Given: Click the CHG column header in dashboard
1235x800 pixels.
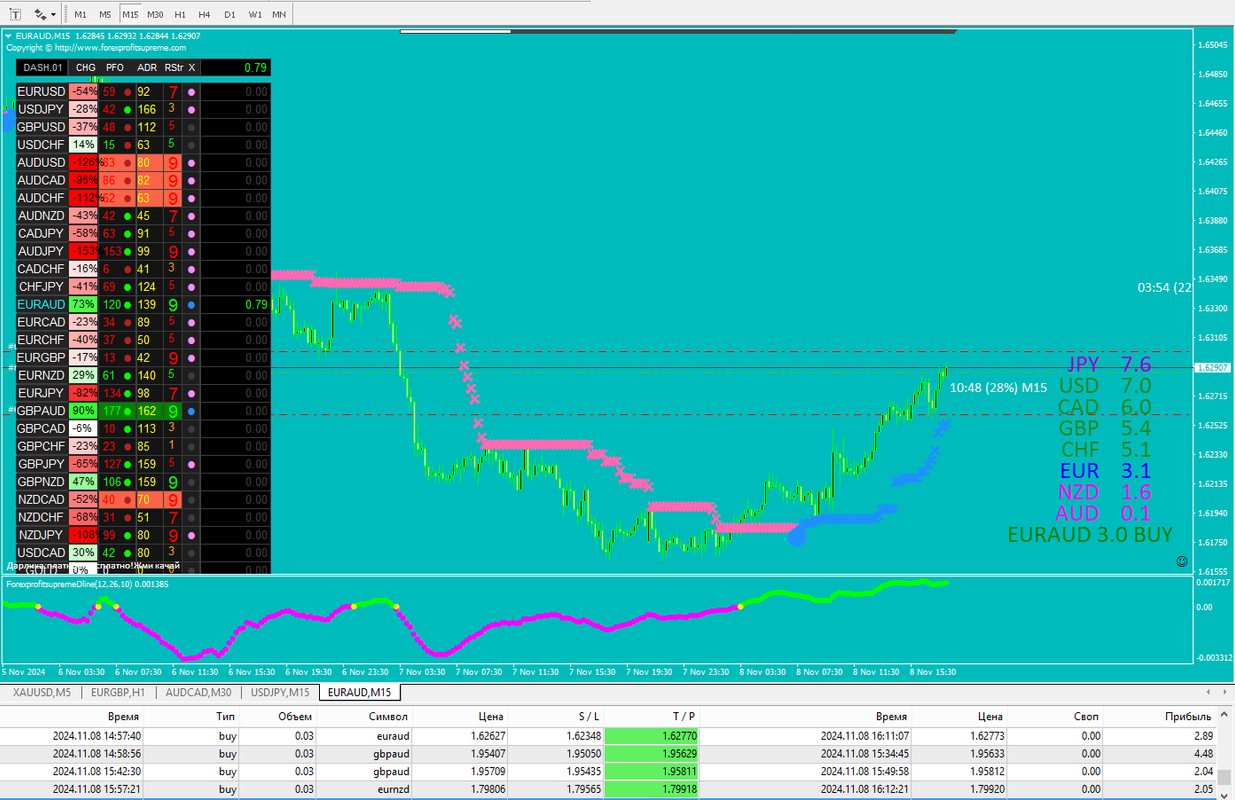Looking at the screenshot, I should [x=86, y=68].
